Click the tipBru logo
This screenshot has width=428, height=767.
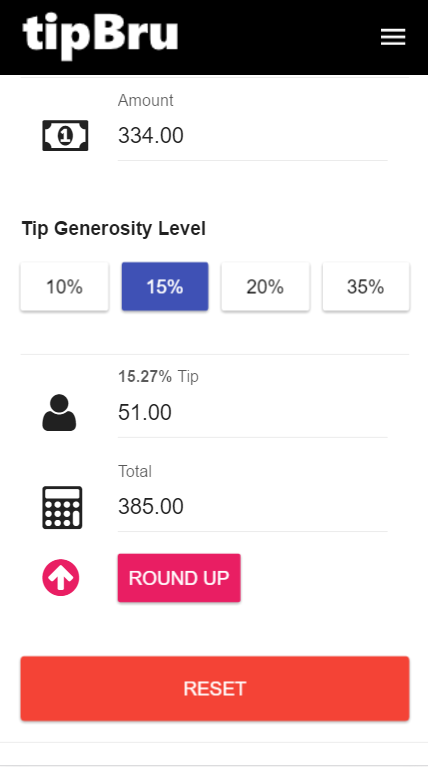[100, 37]
